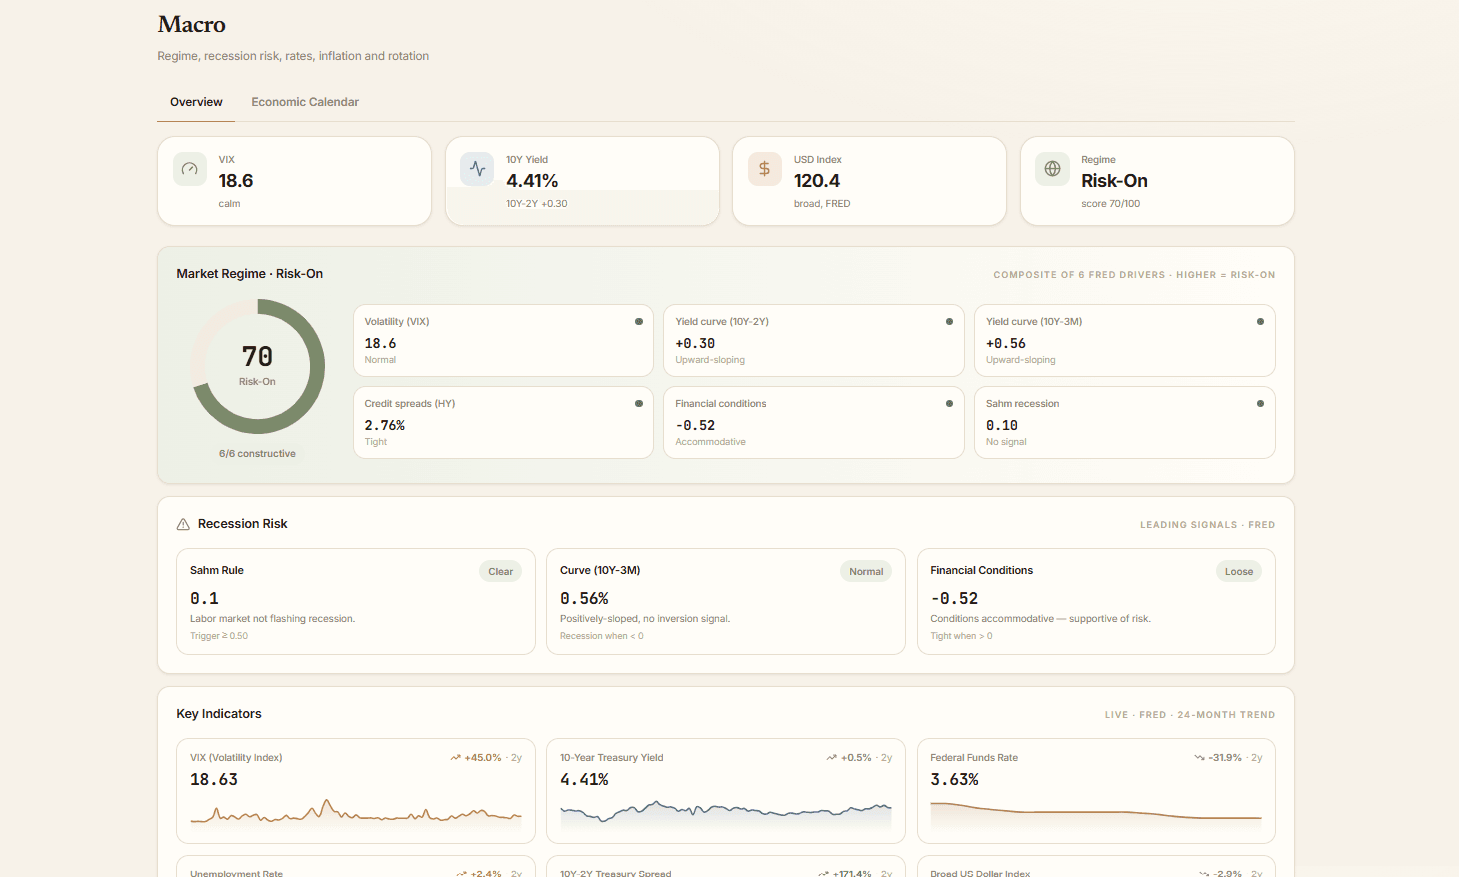Click the 3.63% Federal Funds Rate value
Image resolution: width=1459 pixels, height=877 pixels.
pos(954,779)
